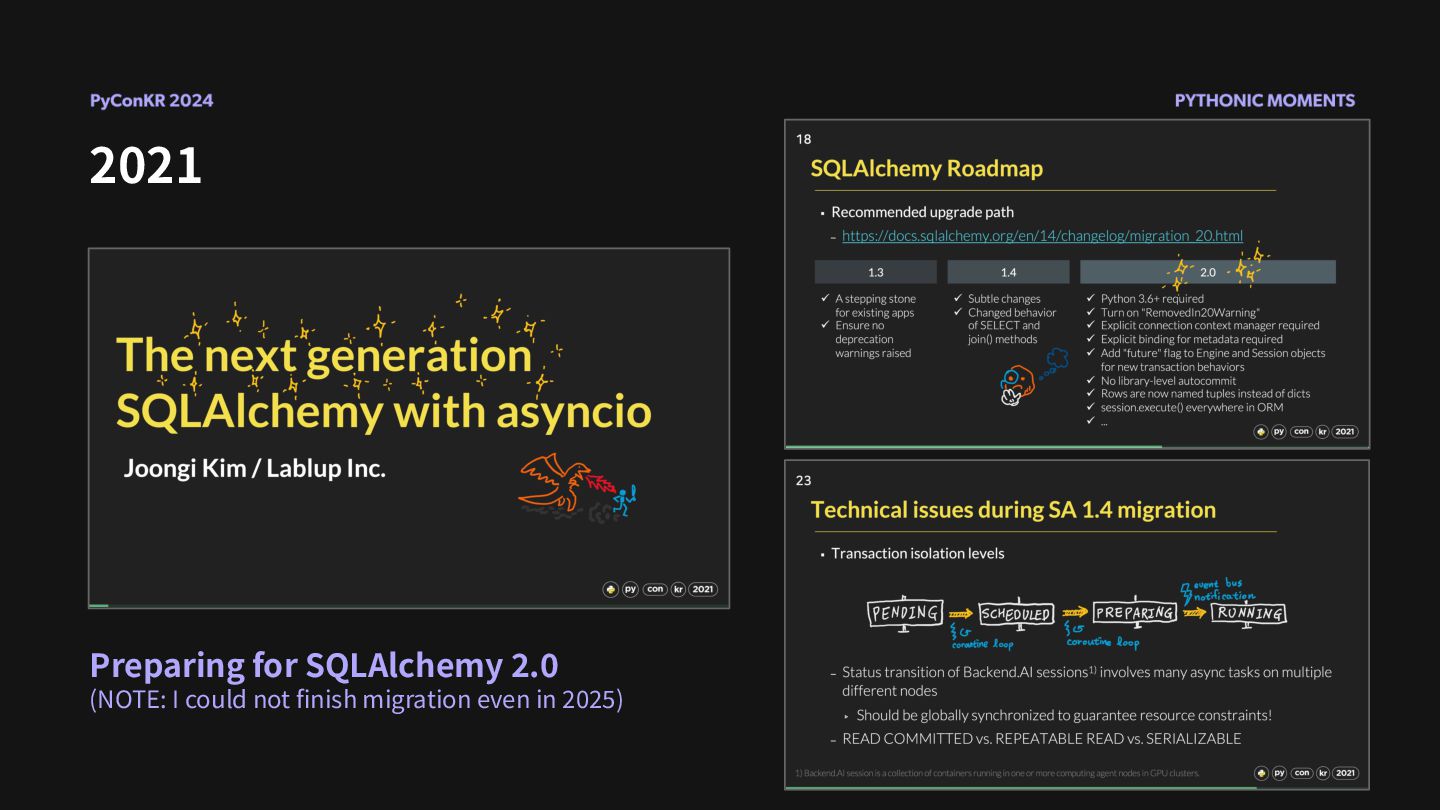Click the green progress bar under slide 23
Screen dimensions: 1440x810
coord(1021,787)
